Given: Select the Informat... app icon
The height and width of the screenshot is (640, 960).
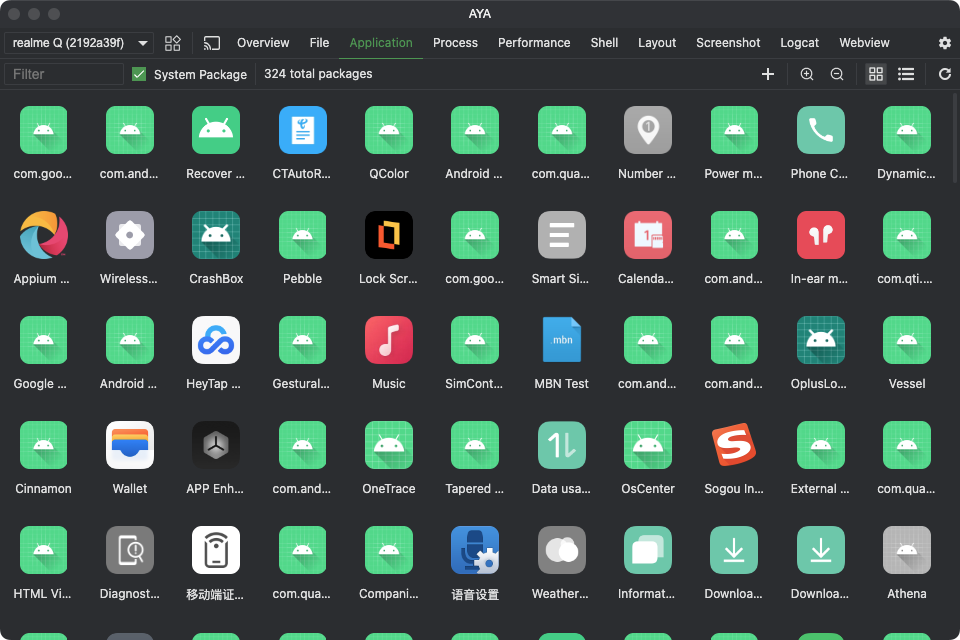Looking at the screenshot, I should (648, 550).
